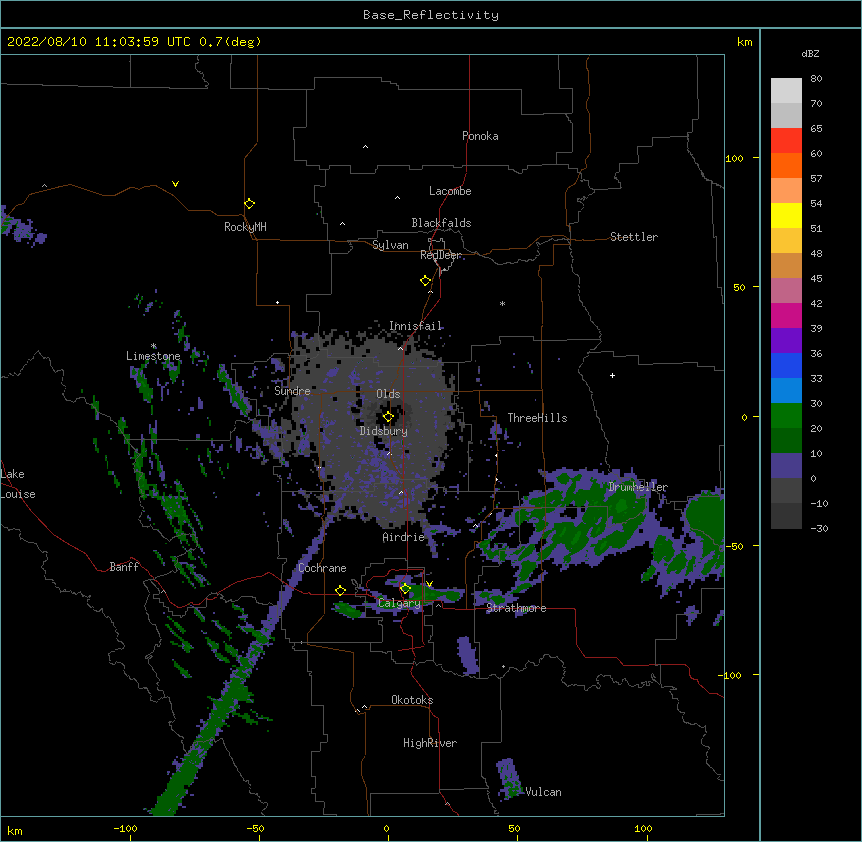
Task: Click the yellow radar site marker at Olds
Action: 388,417
